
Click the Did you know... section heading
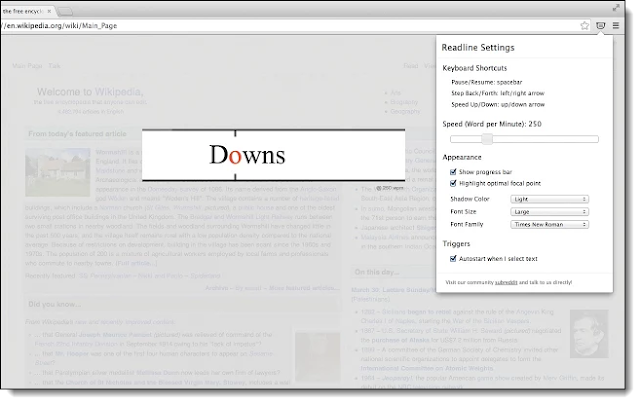(x=55, y=304)
